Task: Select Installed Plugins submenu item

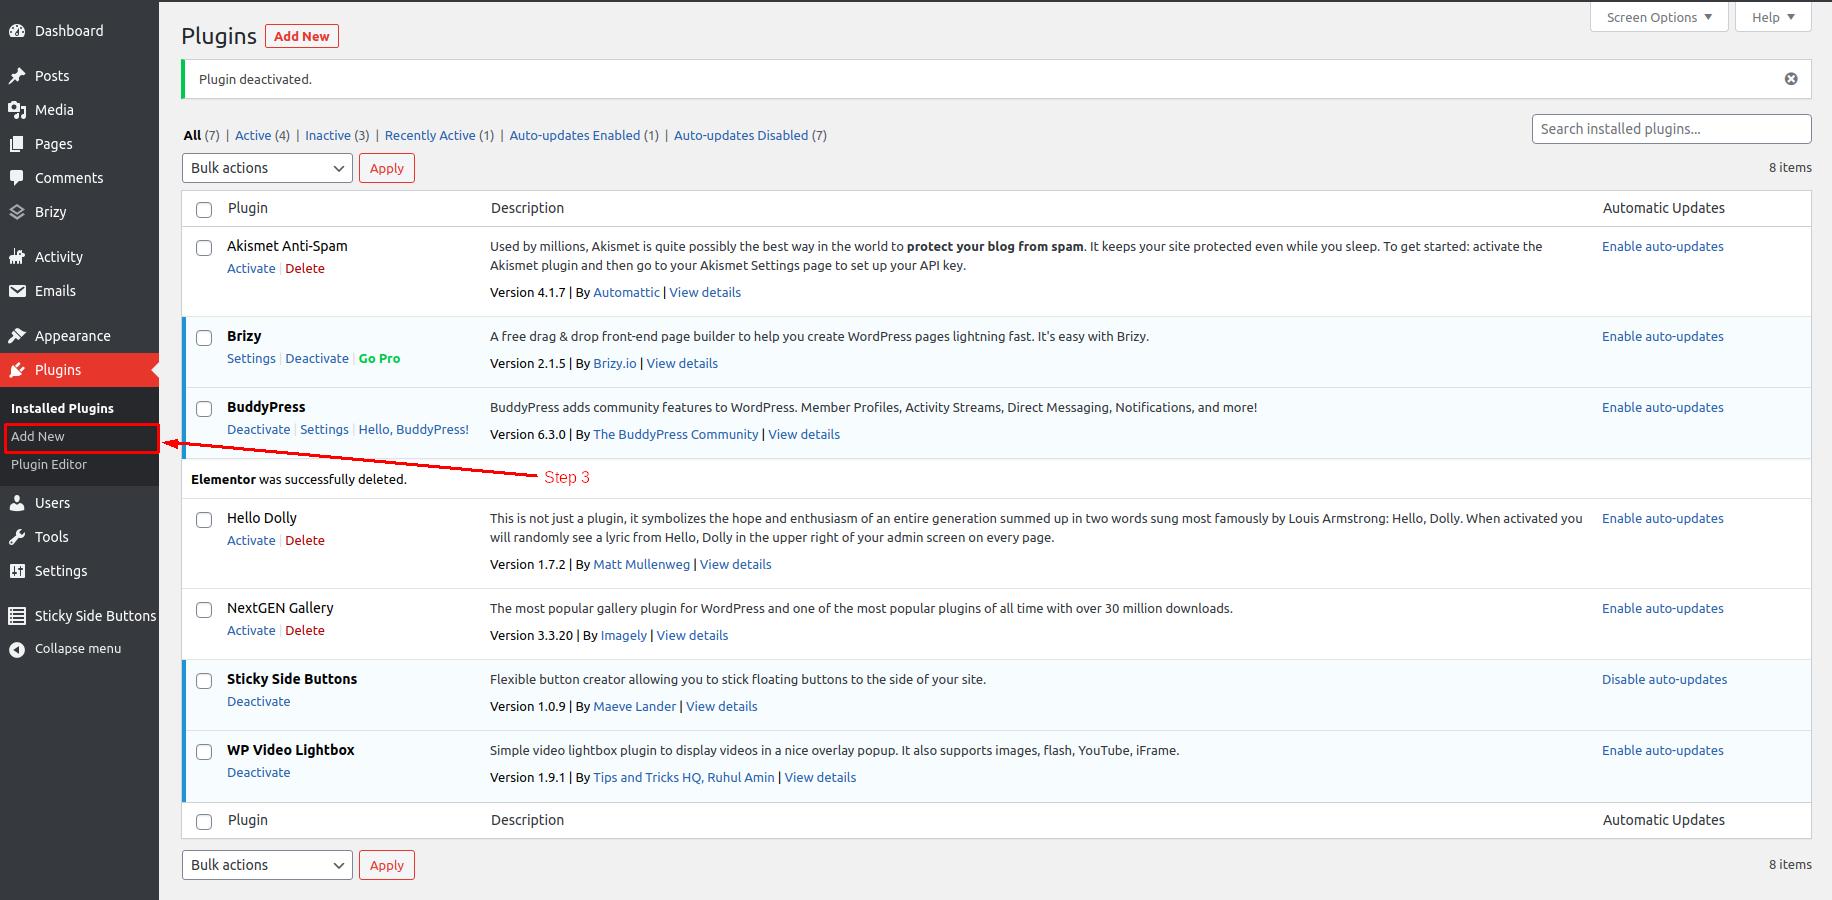Action: pyautogui.click(x=62, y=408)
